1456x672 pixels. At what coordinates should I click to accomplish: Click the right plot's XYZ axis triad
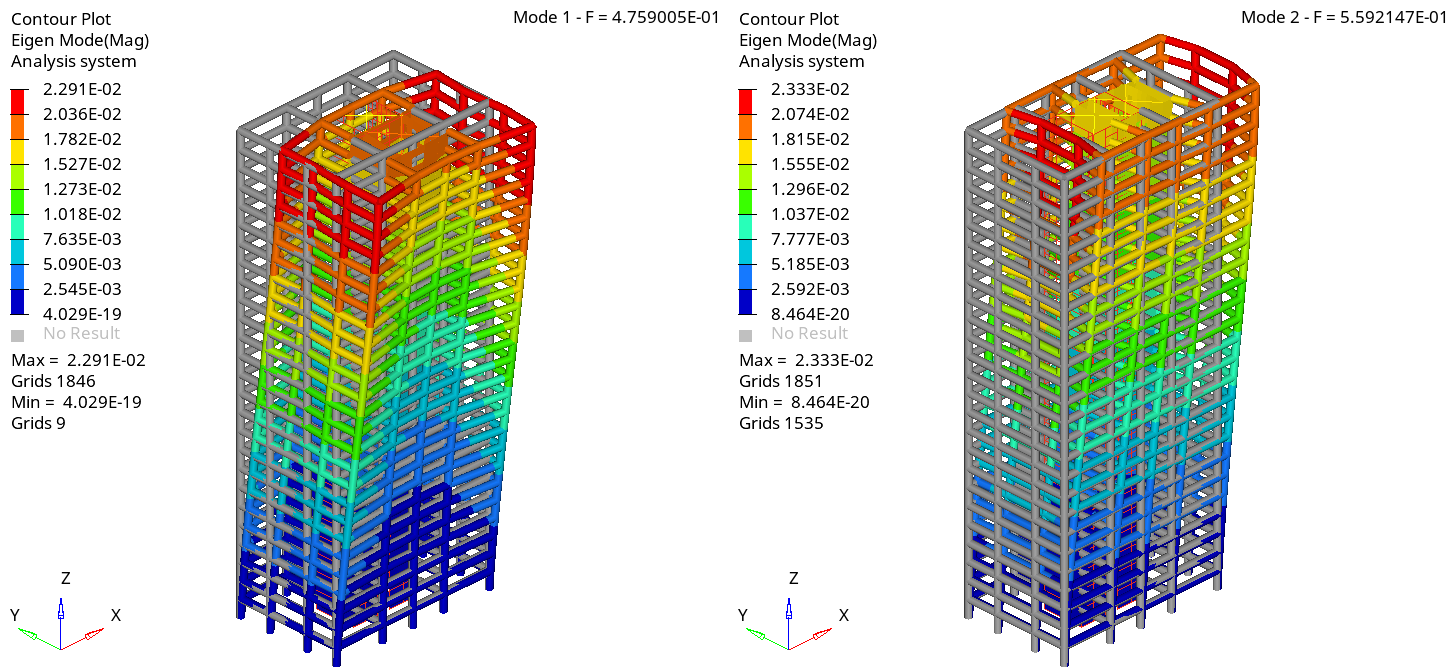tap(789, 624)
